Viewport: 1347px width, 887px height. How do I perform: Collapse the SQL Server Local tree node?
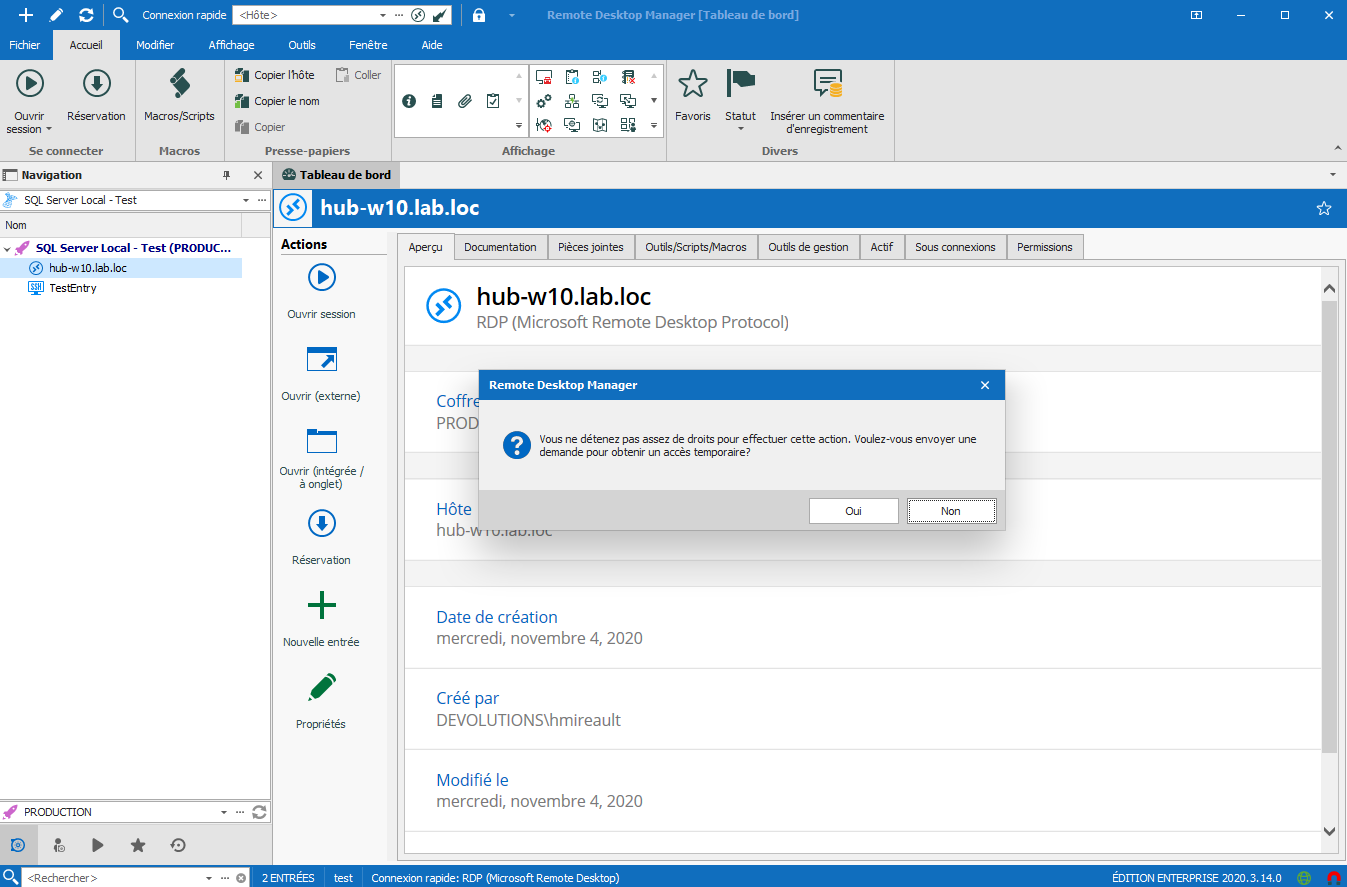click(8, 248)
